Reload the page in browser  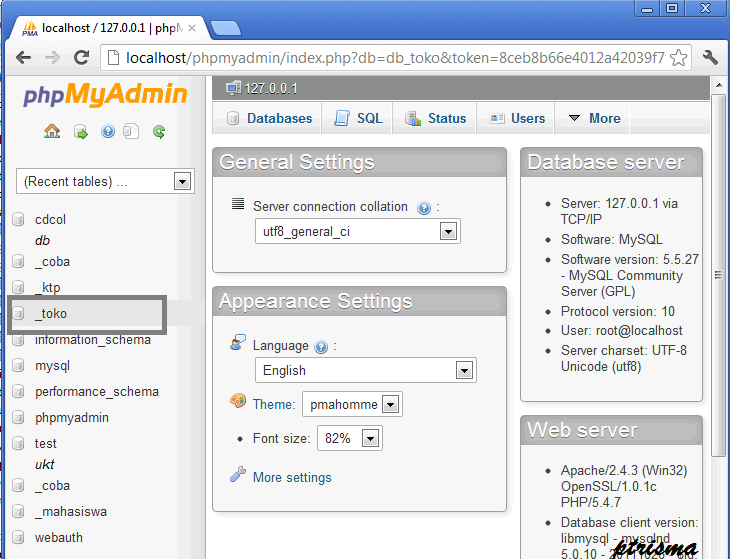[x=81, y=57]
